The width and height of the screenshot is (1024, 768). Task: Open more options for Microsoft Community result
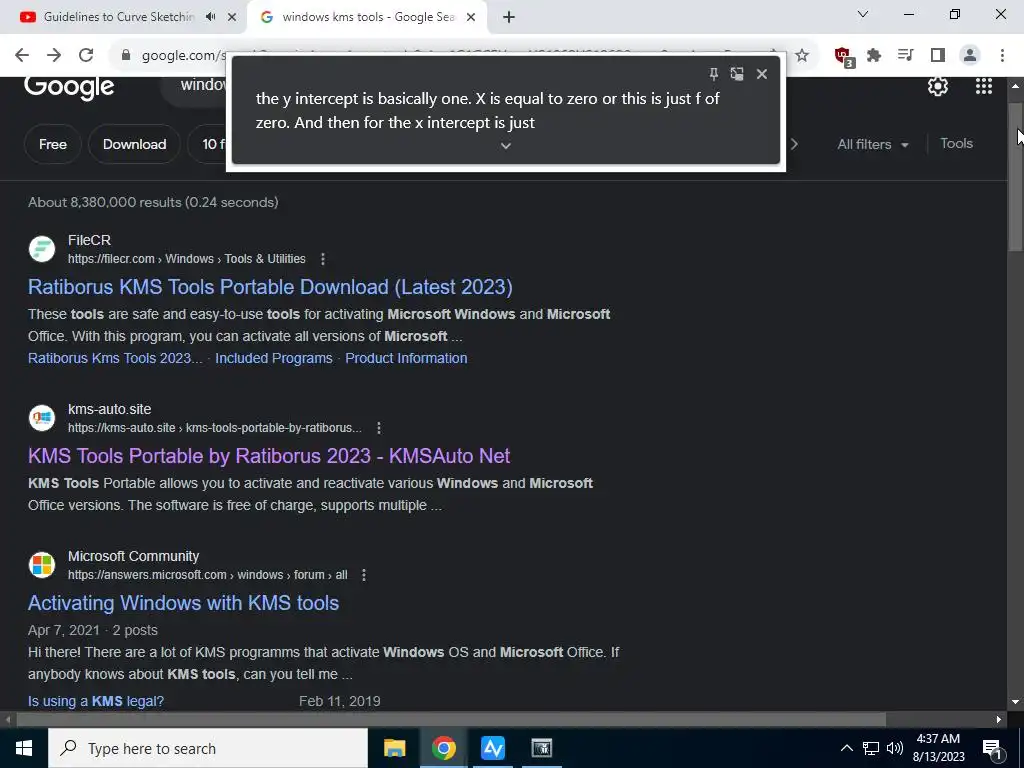pos(364,575)
